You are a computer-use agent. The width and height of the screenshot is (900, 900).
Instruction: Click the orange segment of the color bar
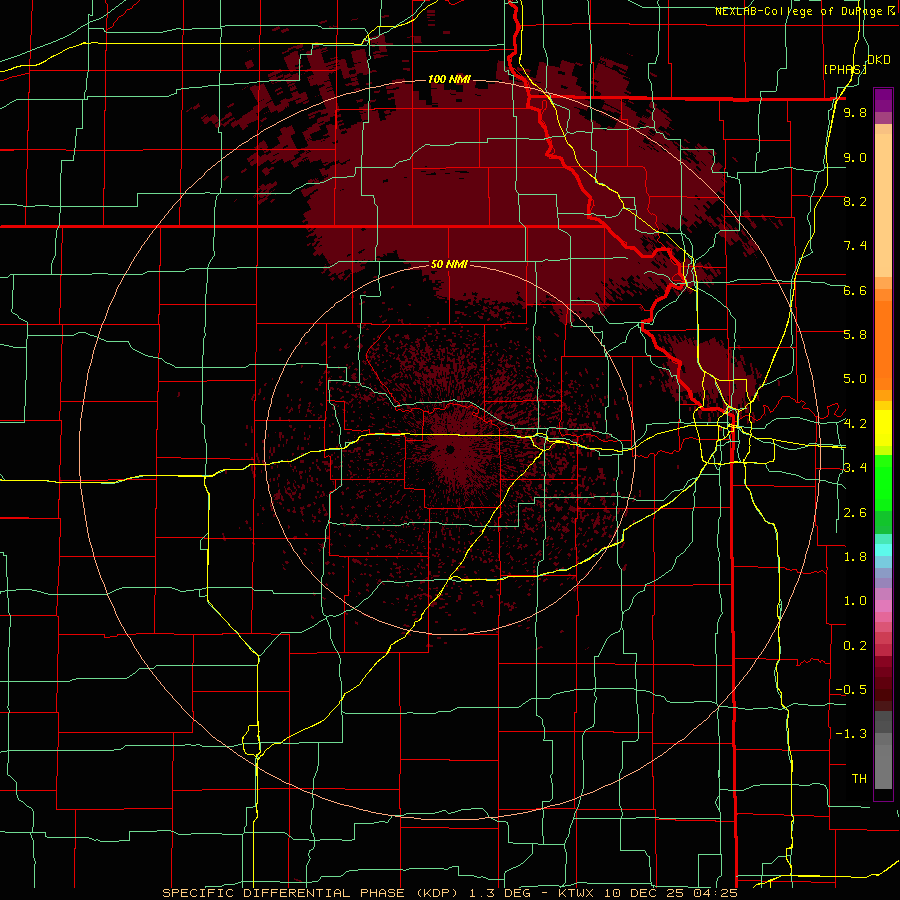tap(883, 346)
